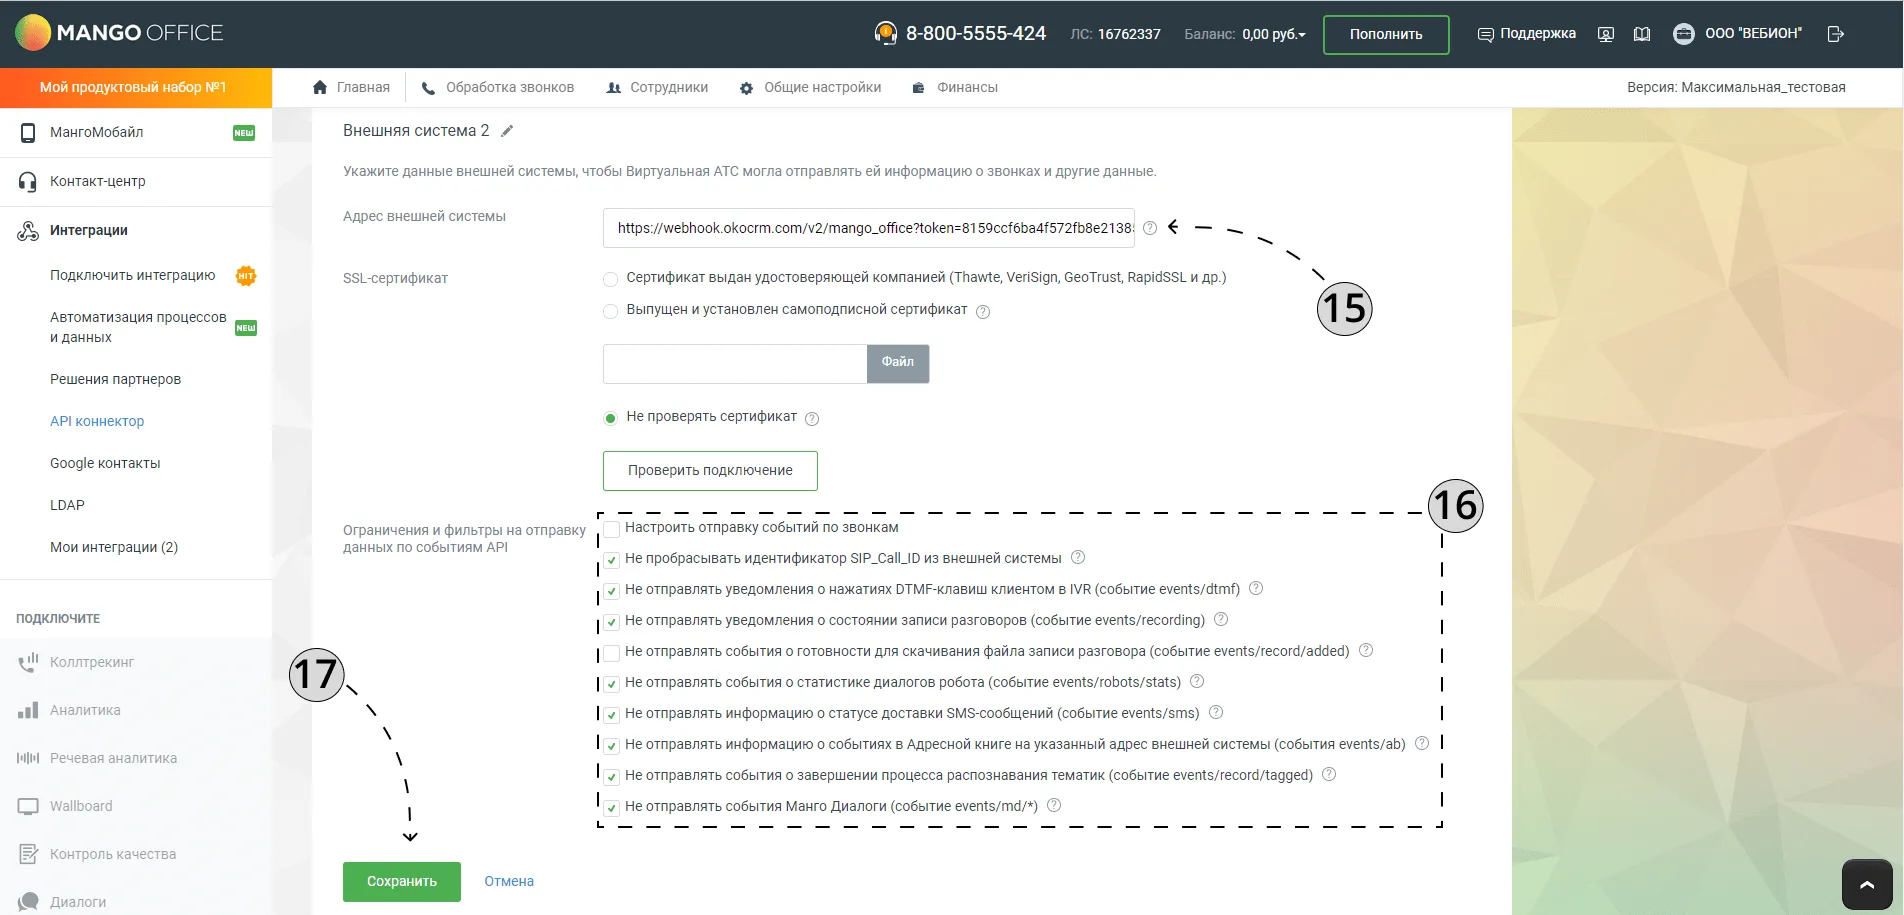This screenshot has height=915, width=1904.
Task: Open the balance dropdown arrow
Action: coord(1302,35)
